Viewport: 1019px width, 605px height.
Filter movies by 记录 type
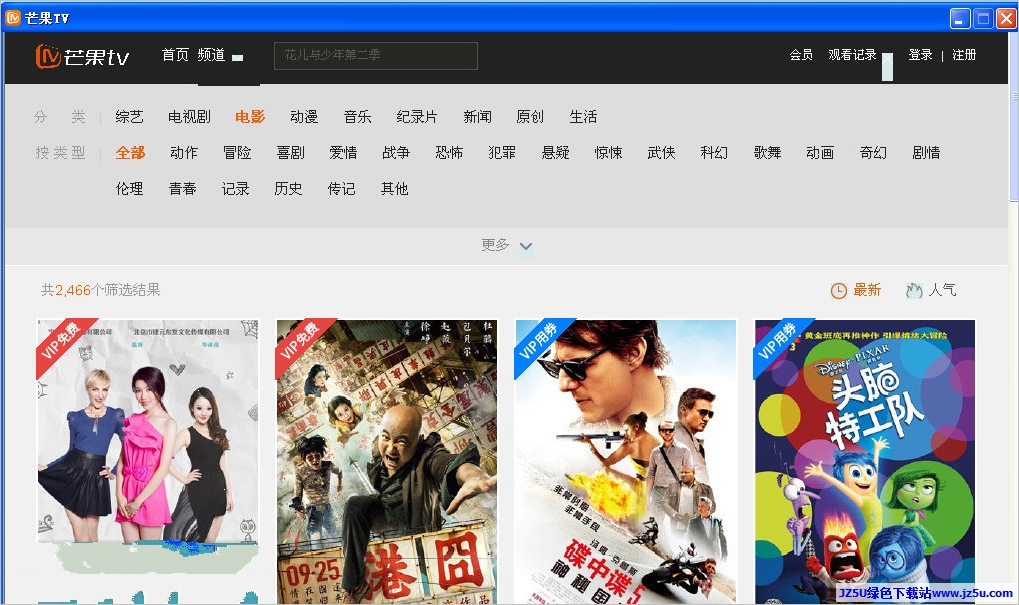(x=235, y=188)
